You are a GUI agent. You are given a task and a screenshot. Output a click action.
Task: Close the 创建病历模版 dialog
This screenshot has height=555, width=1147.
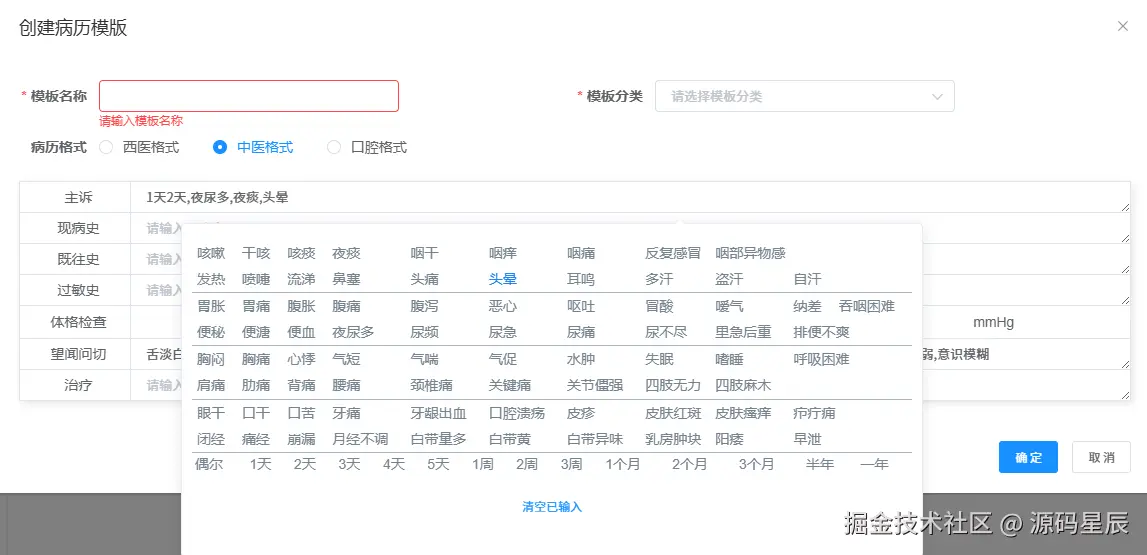pyautogui.click(x=1123, y=26)
